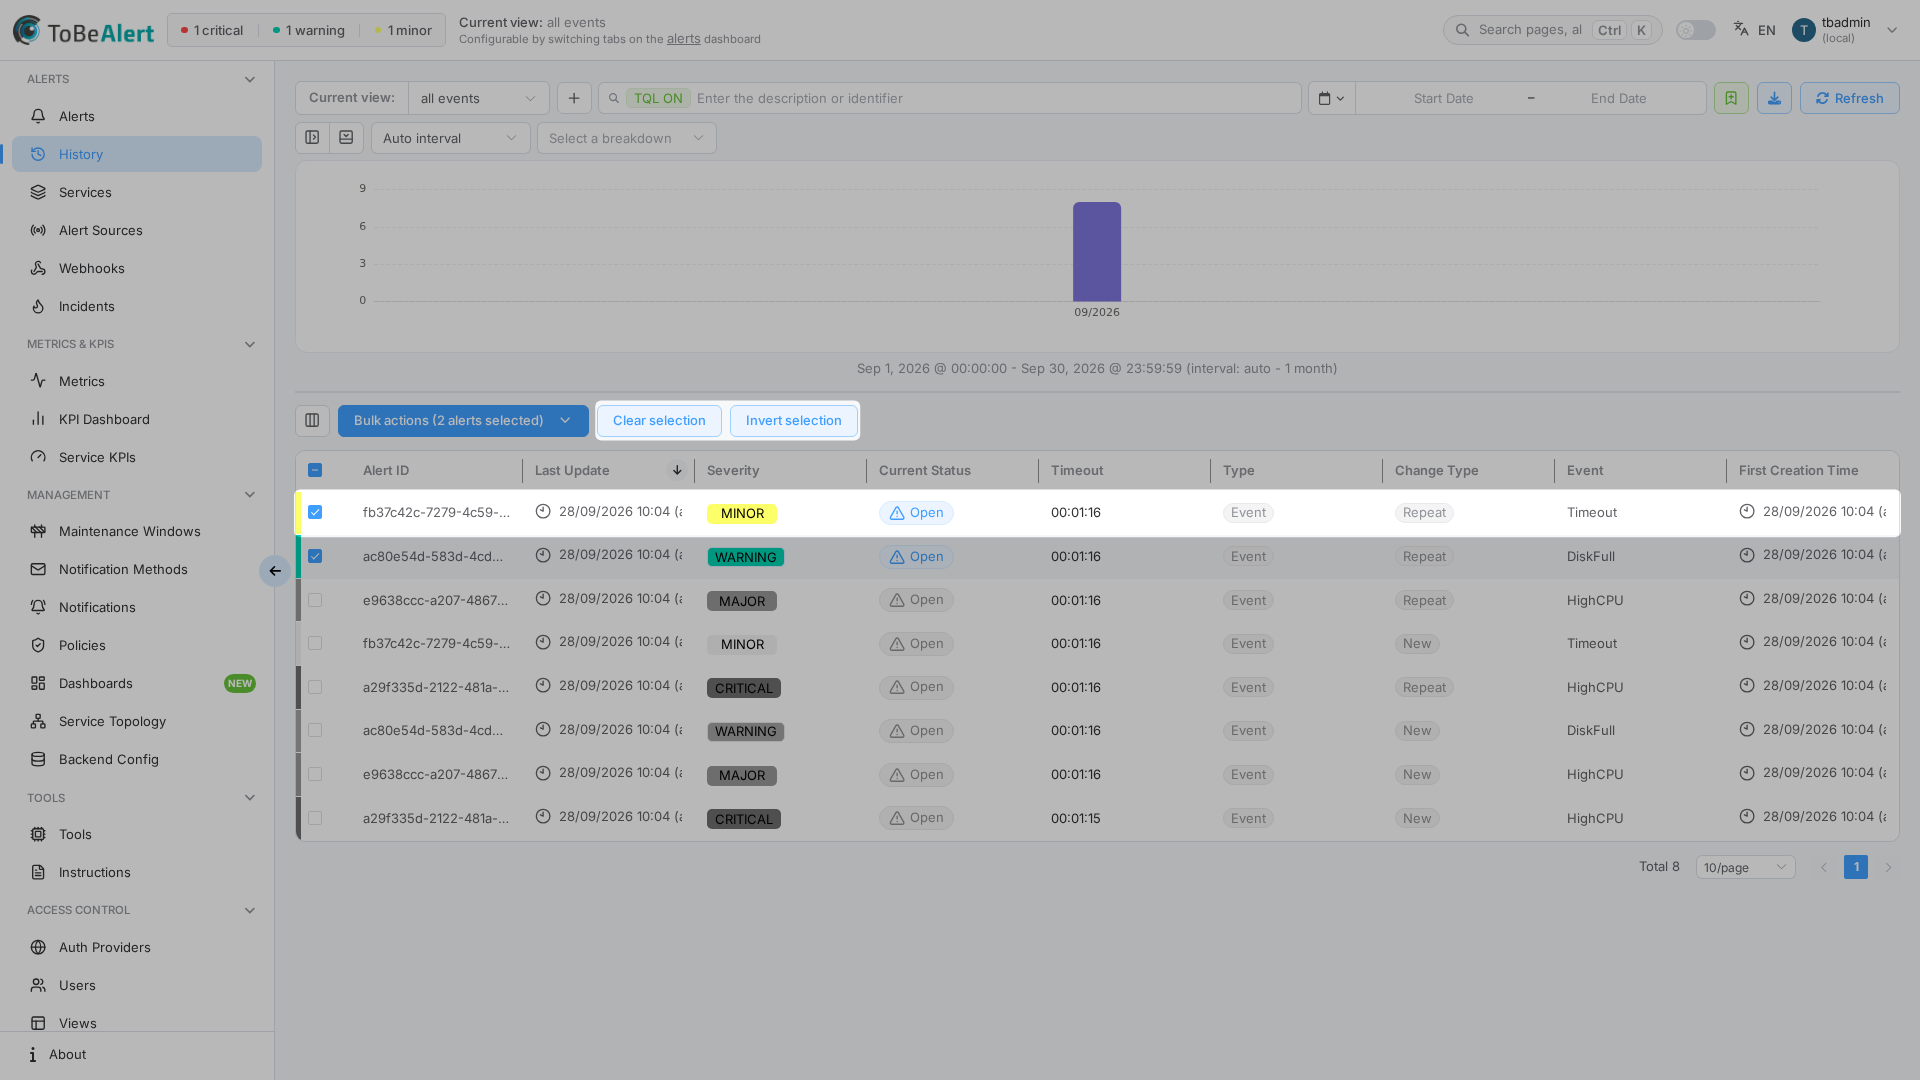Toggle the dark mode switch
Viewport: 1920px width, 1080px height.
click(1696, 30)
